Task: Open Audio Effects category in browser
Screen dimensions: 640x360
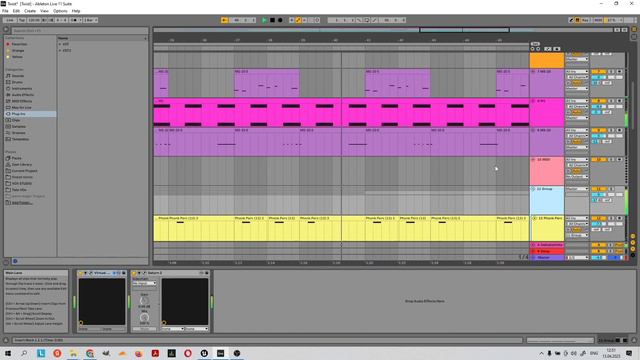Action: tap(23, 95)
